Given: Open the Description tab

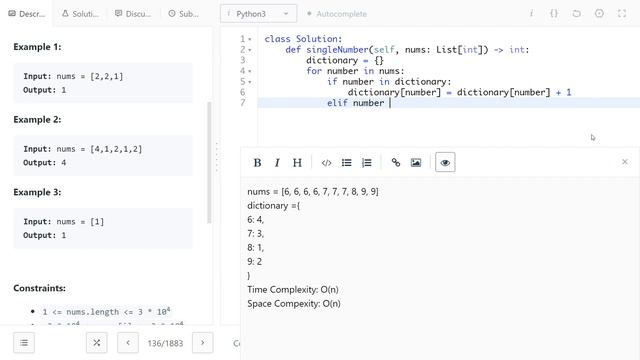Looking at the screenshot, I should click(x=26, y=14).
